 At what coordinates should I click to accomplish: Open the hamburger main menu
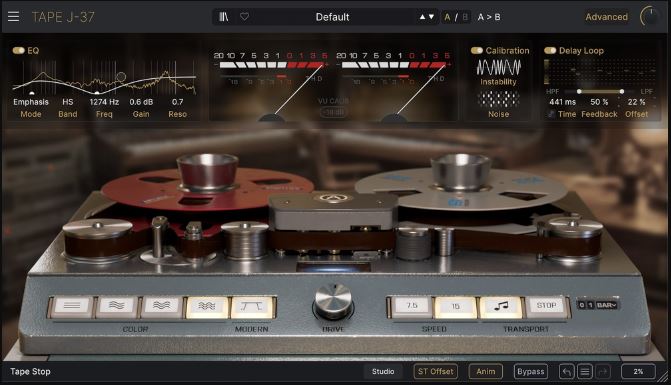[x=13, y=17]
